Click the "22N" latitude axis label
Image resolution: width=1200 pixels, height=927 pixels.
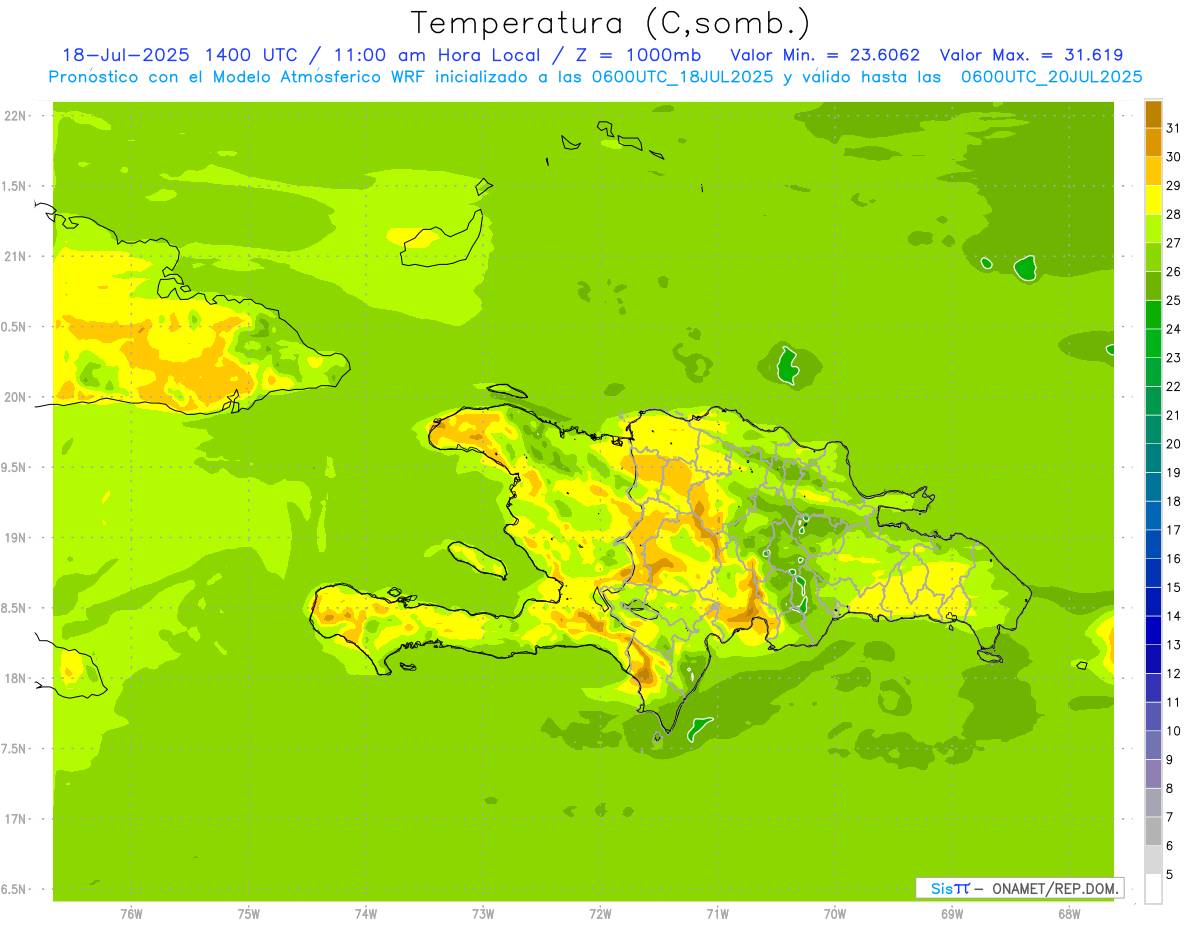(x=15, y=116)
